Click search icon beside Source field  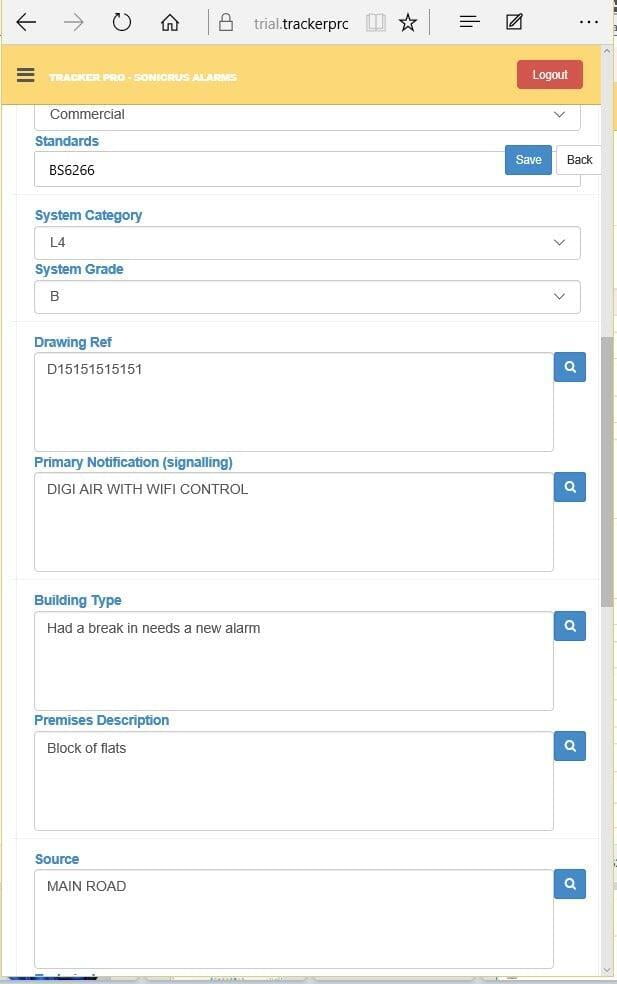pyautogui.click(x=570, y=884)
